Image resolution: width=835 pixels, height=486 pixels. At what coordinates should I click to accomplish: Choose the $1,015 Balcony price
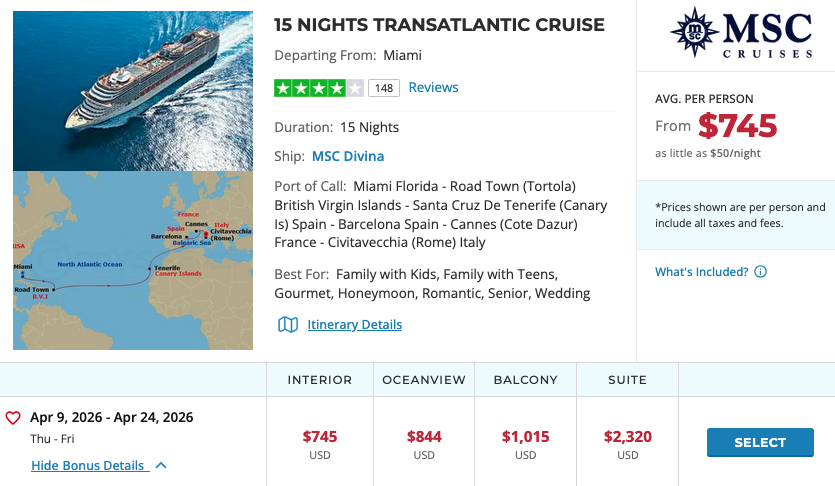526,437
